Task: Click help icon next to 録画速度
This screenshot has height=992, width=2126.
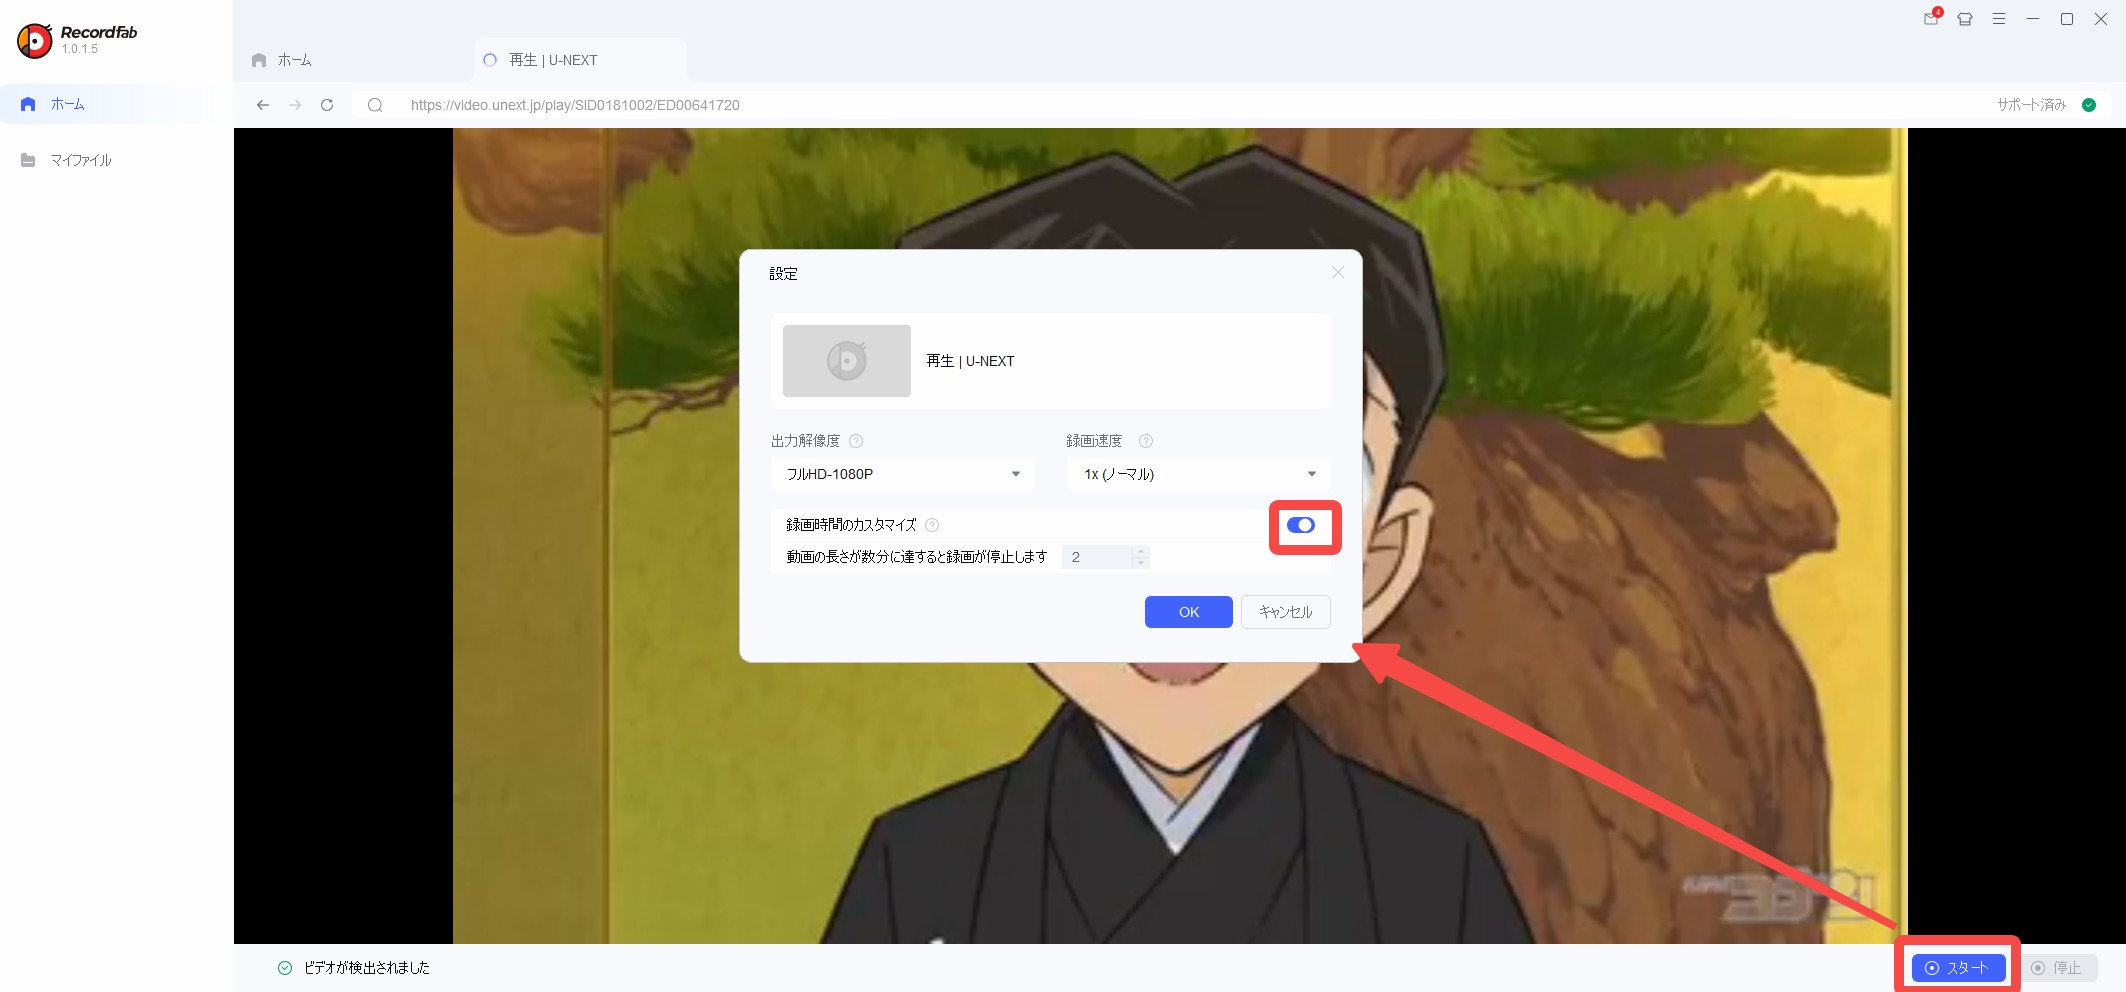Action: (x=1146, y=441)
